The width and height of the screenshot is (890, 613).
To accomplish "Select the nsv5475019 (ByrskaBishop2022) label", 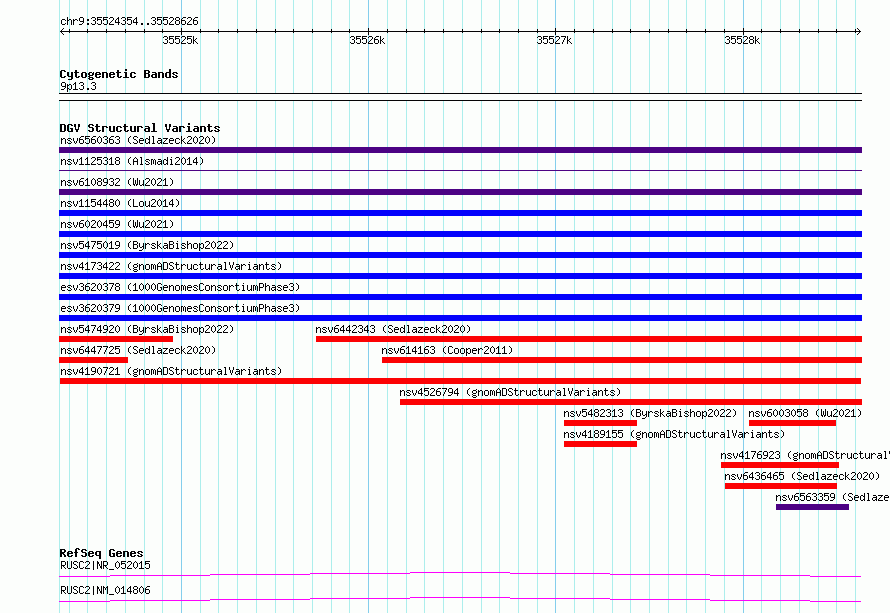I will click(x=147, y=245).
